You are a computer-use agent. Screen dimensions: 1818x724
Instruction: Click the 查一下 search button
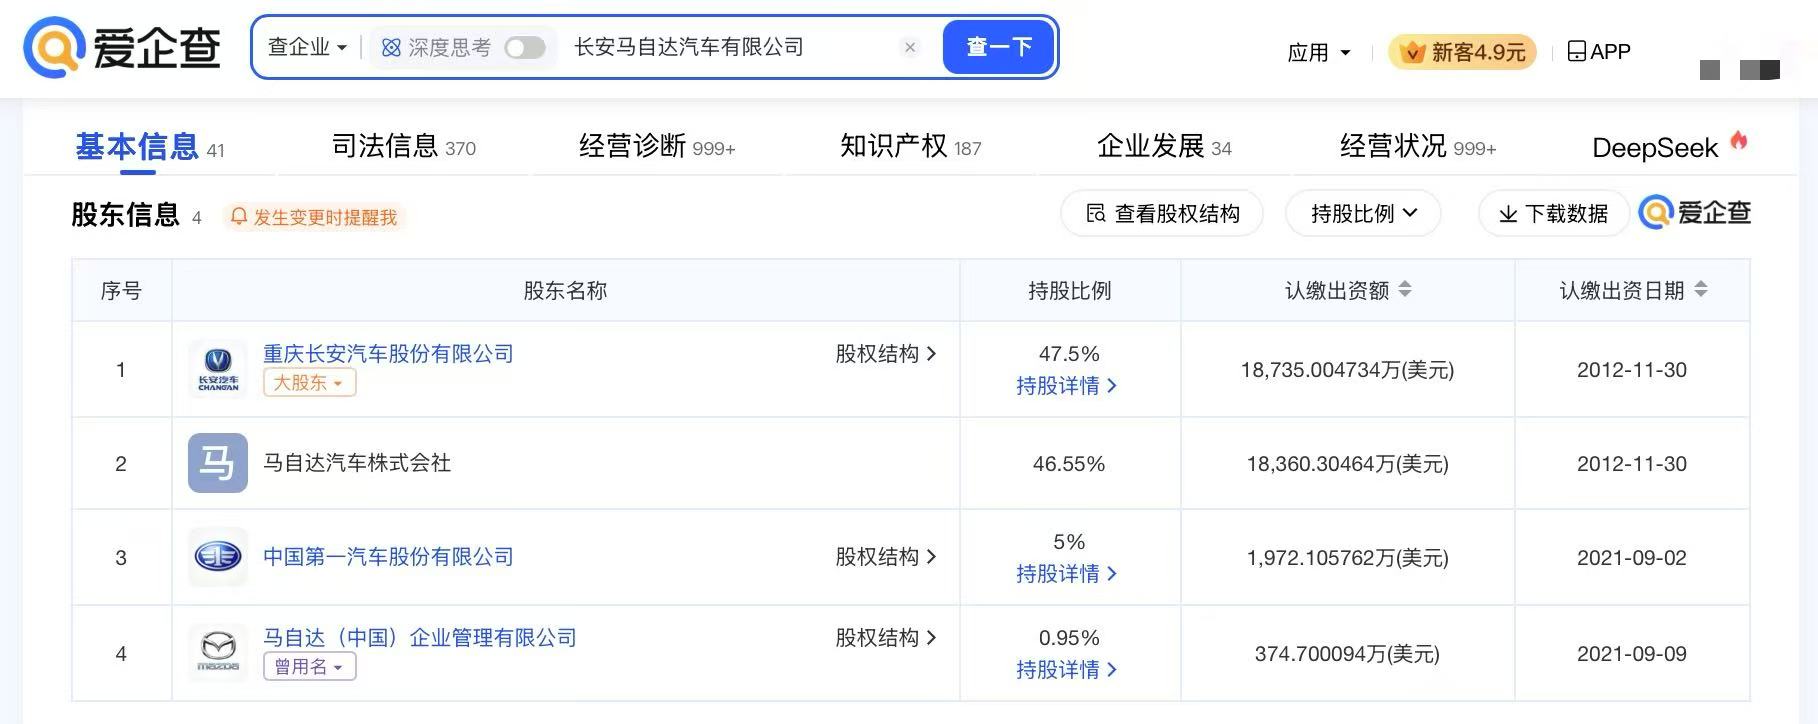coord(998,47)
